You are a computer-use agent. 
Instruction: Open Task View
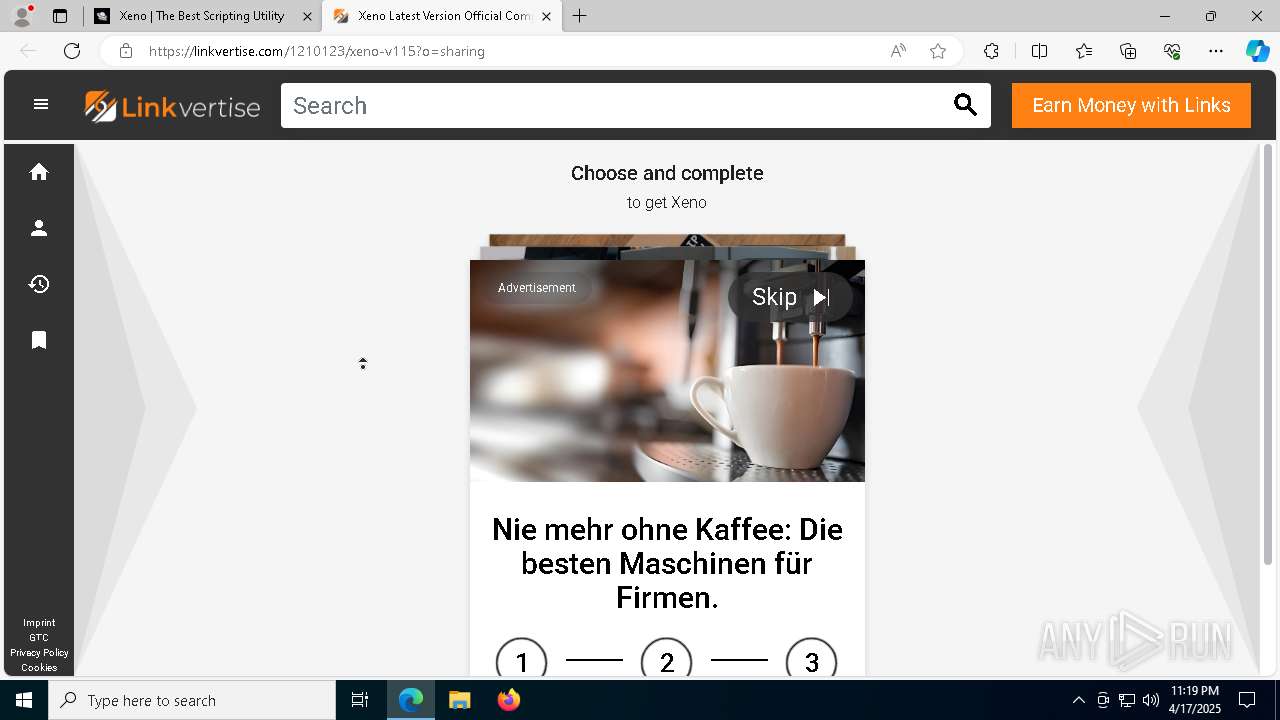(360, 700)
